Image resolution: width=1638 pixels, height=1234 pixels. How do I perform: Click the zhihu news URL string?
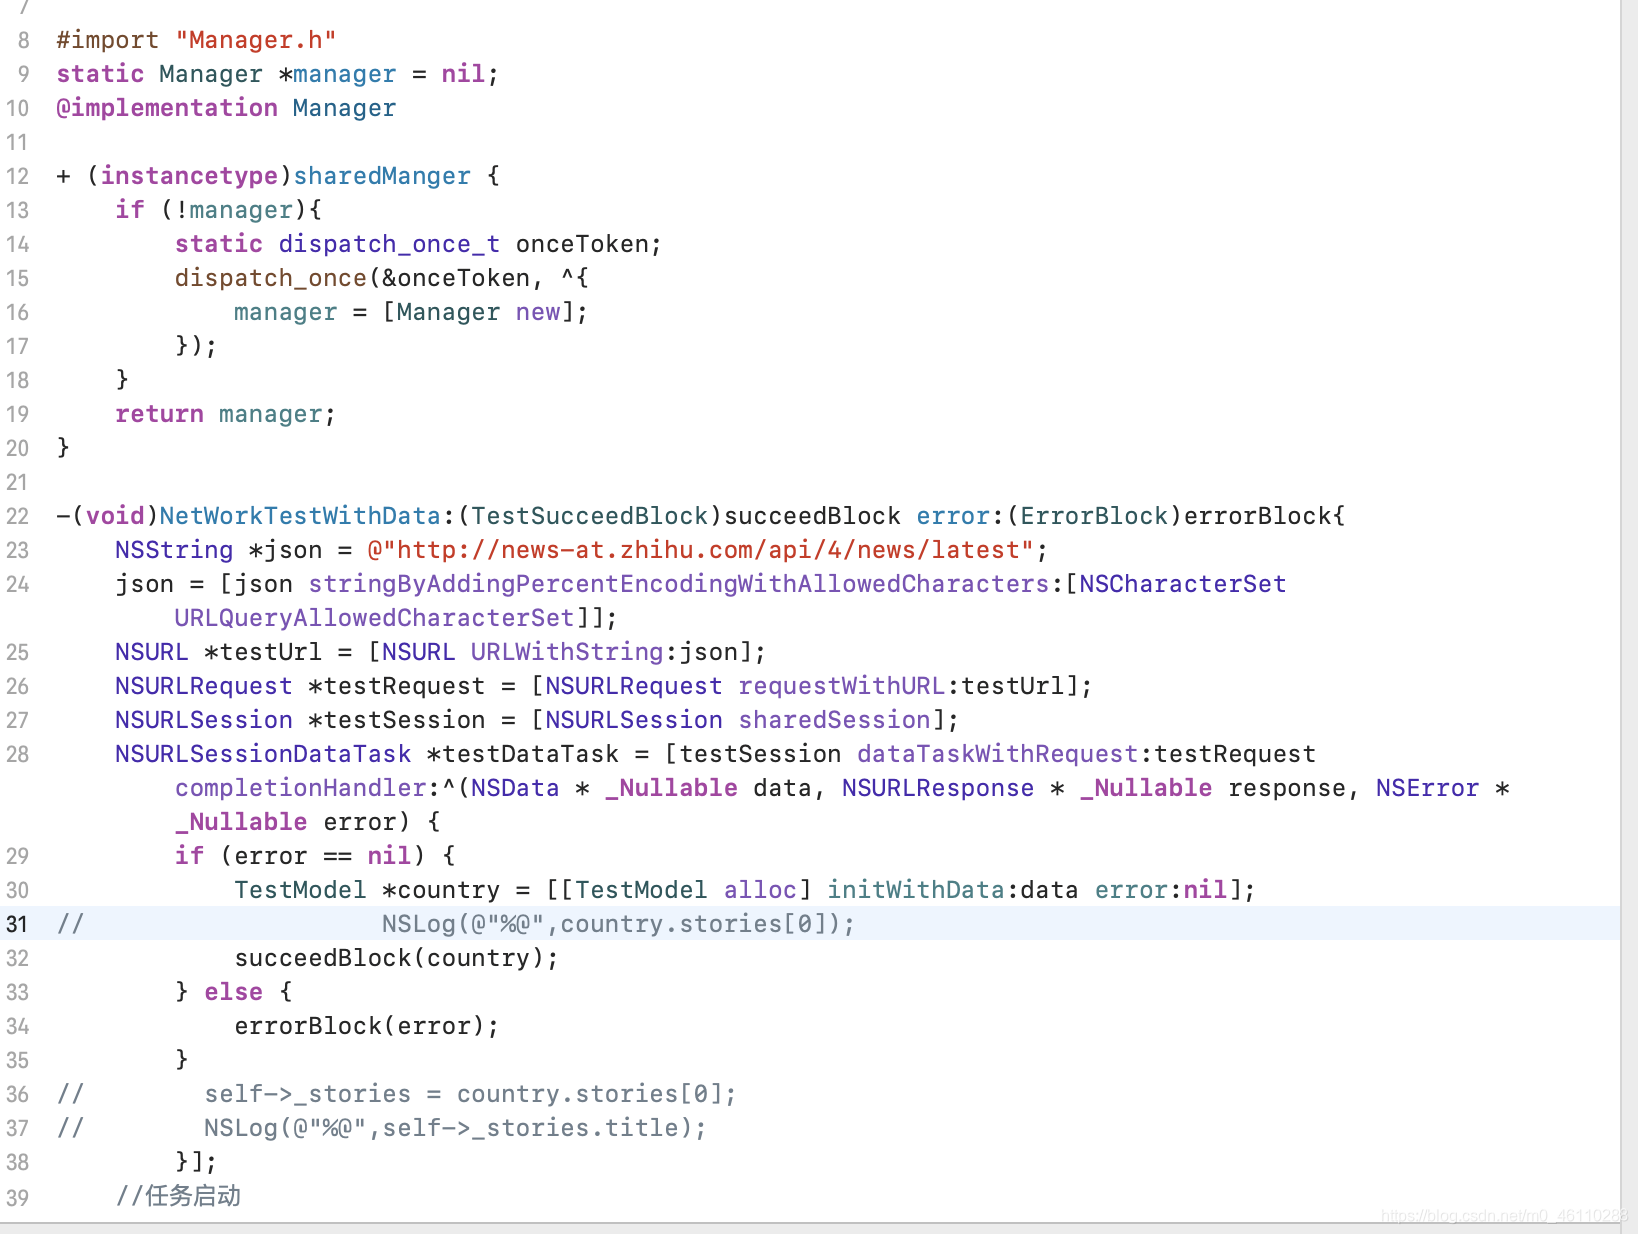tap(700, 550)
